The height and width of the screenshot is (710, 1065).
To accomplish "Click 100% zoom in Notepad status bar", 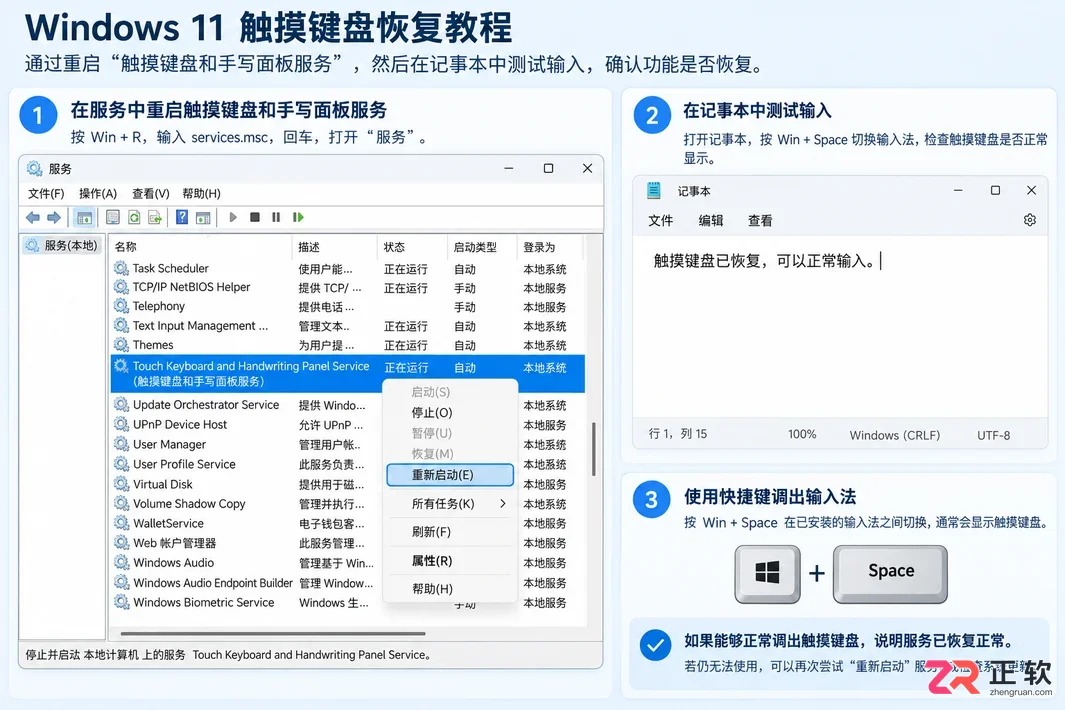I will (x=802, y=434).
